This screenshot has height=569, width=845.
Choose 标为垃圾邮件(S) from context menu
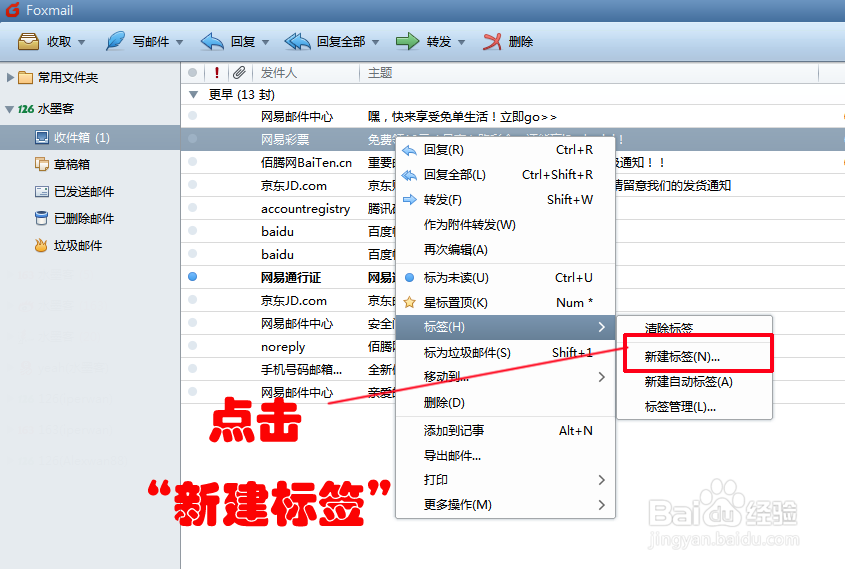click(x=505, y=353)
